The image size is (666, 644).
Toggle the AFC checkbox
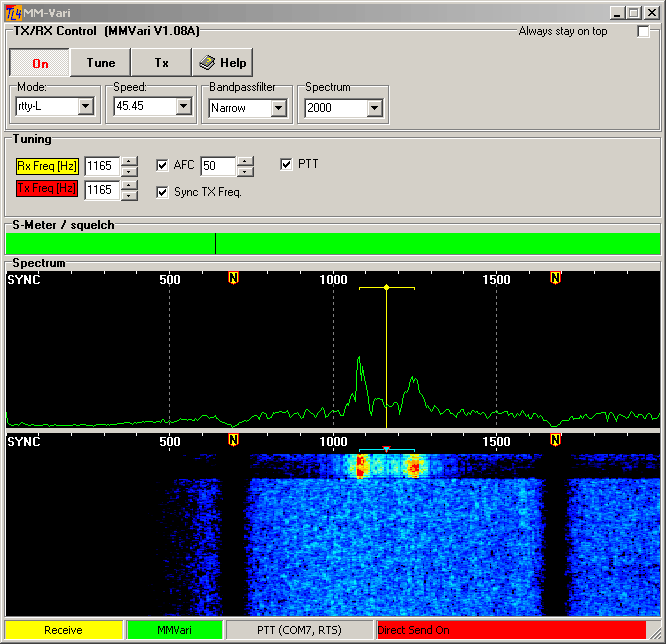coord(162,165)
